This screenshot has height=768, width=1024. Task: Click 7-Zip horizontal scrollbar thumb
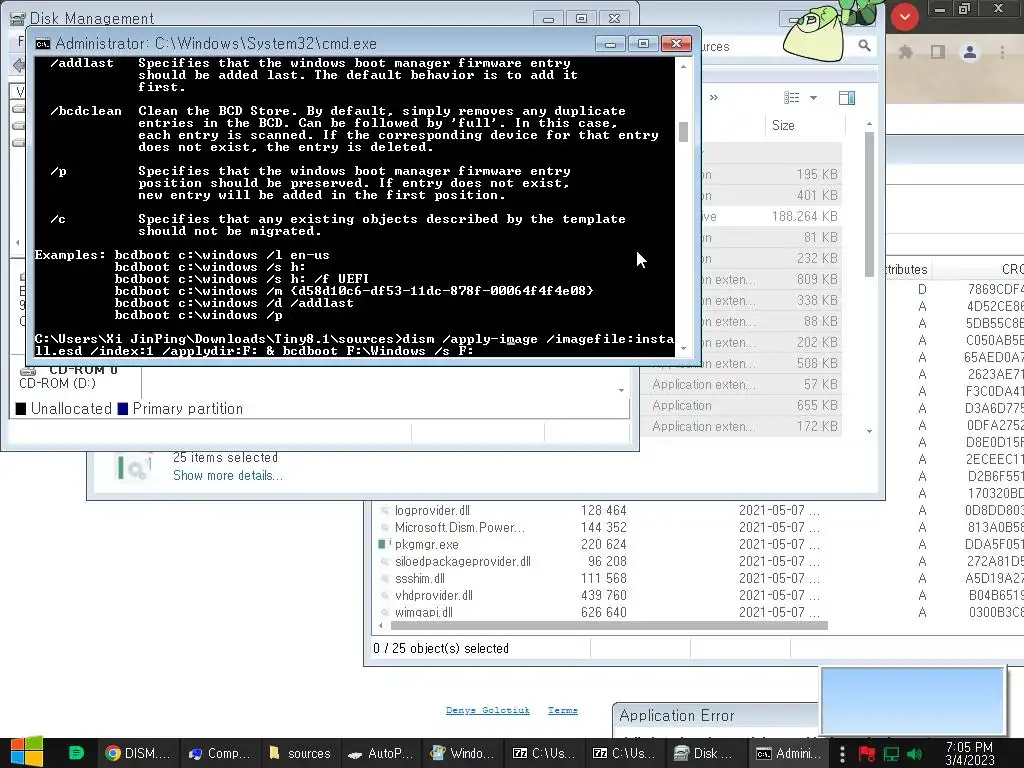(x=609, y=626)
